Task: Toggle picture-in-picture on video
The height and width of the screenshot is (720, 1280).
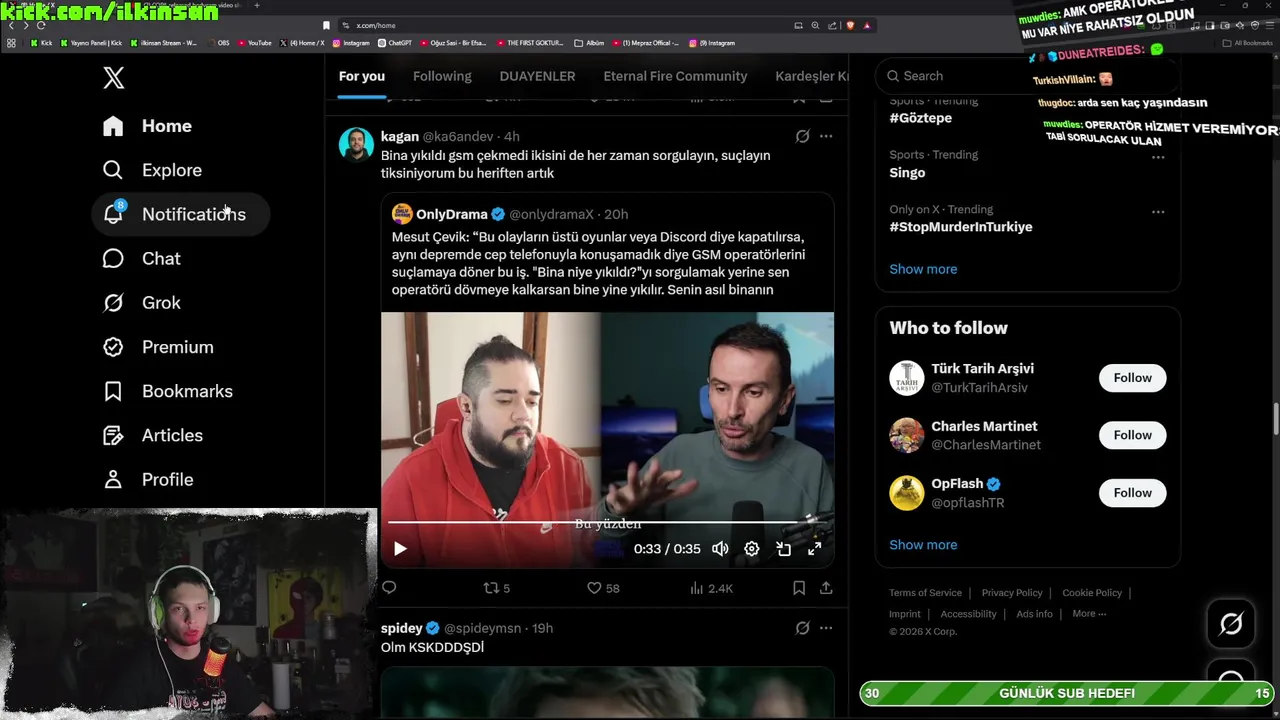Action: (784, 548)
